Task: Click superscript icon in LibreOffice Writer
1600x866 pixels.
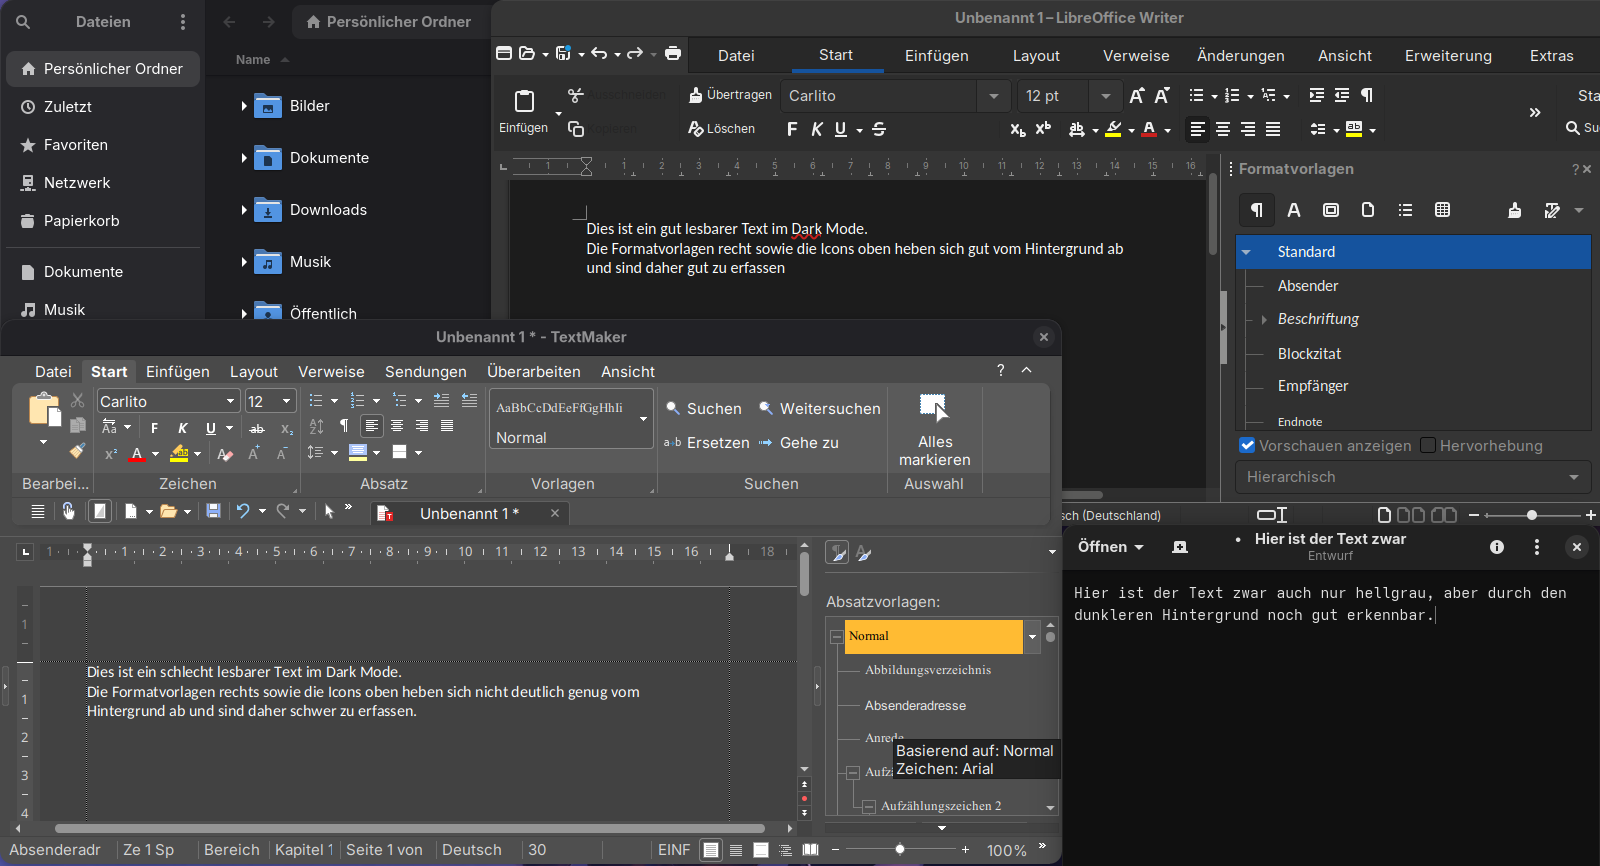Action: (1043, 129)
